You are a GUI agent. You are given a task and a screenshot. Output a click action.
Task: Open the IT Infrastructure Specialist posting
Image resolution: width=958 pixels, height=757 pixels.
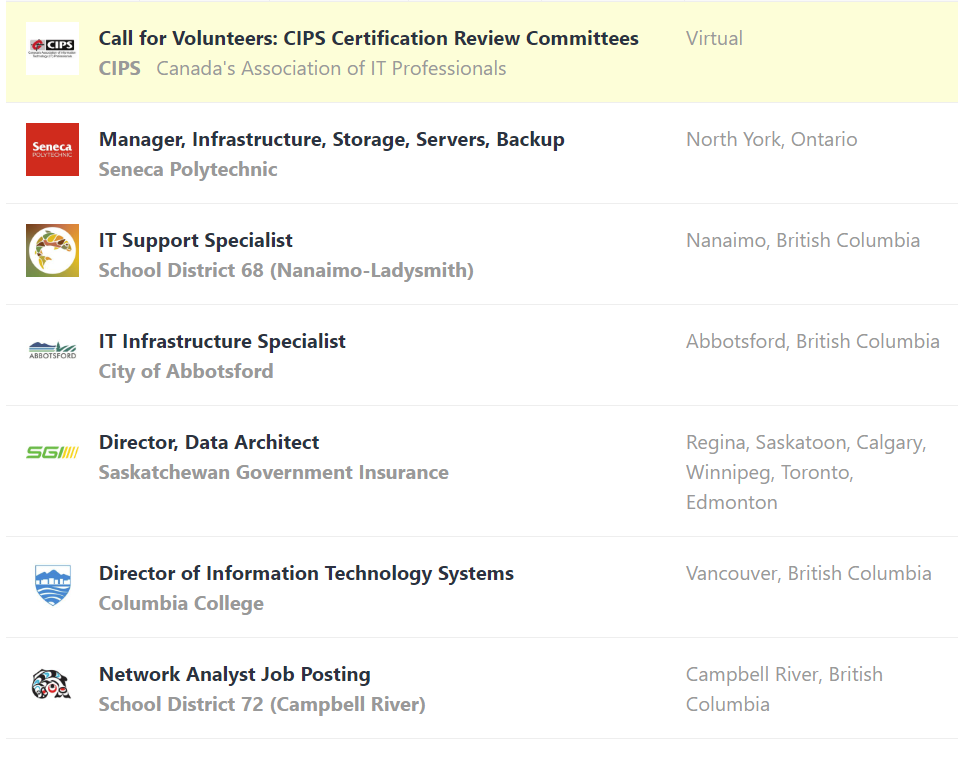(x=222, y=342)
